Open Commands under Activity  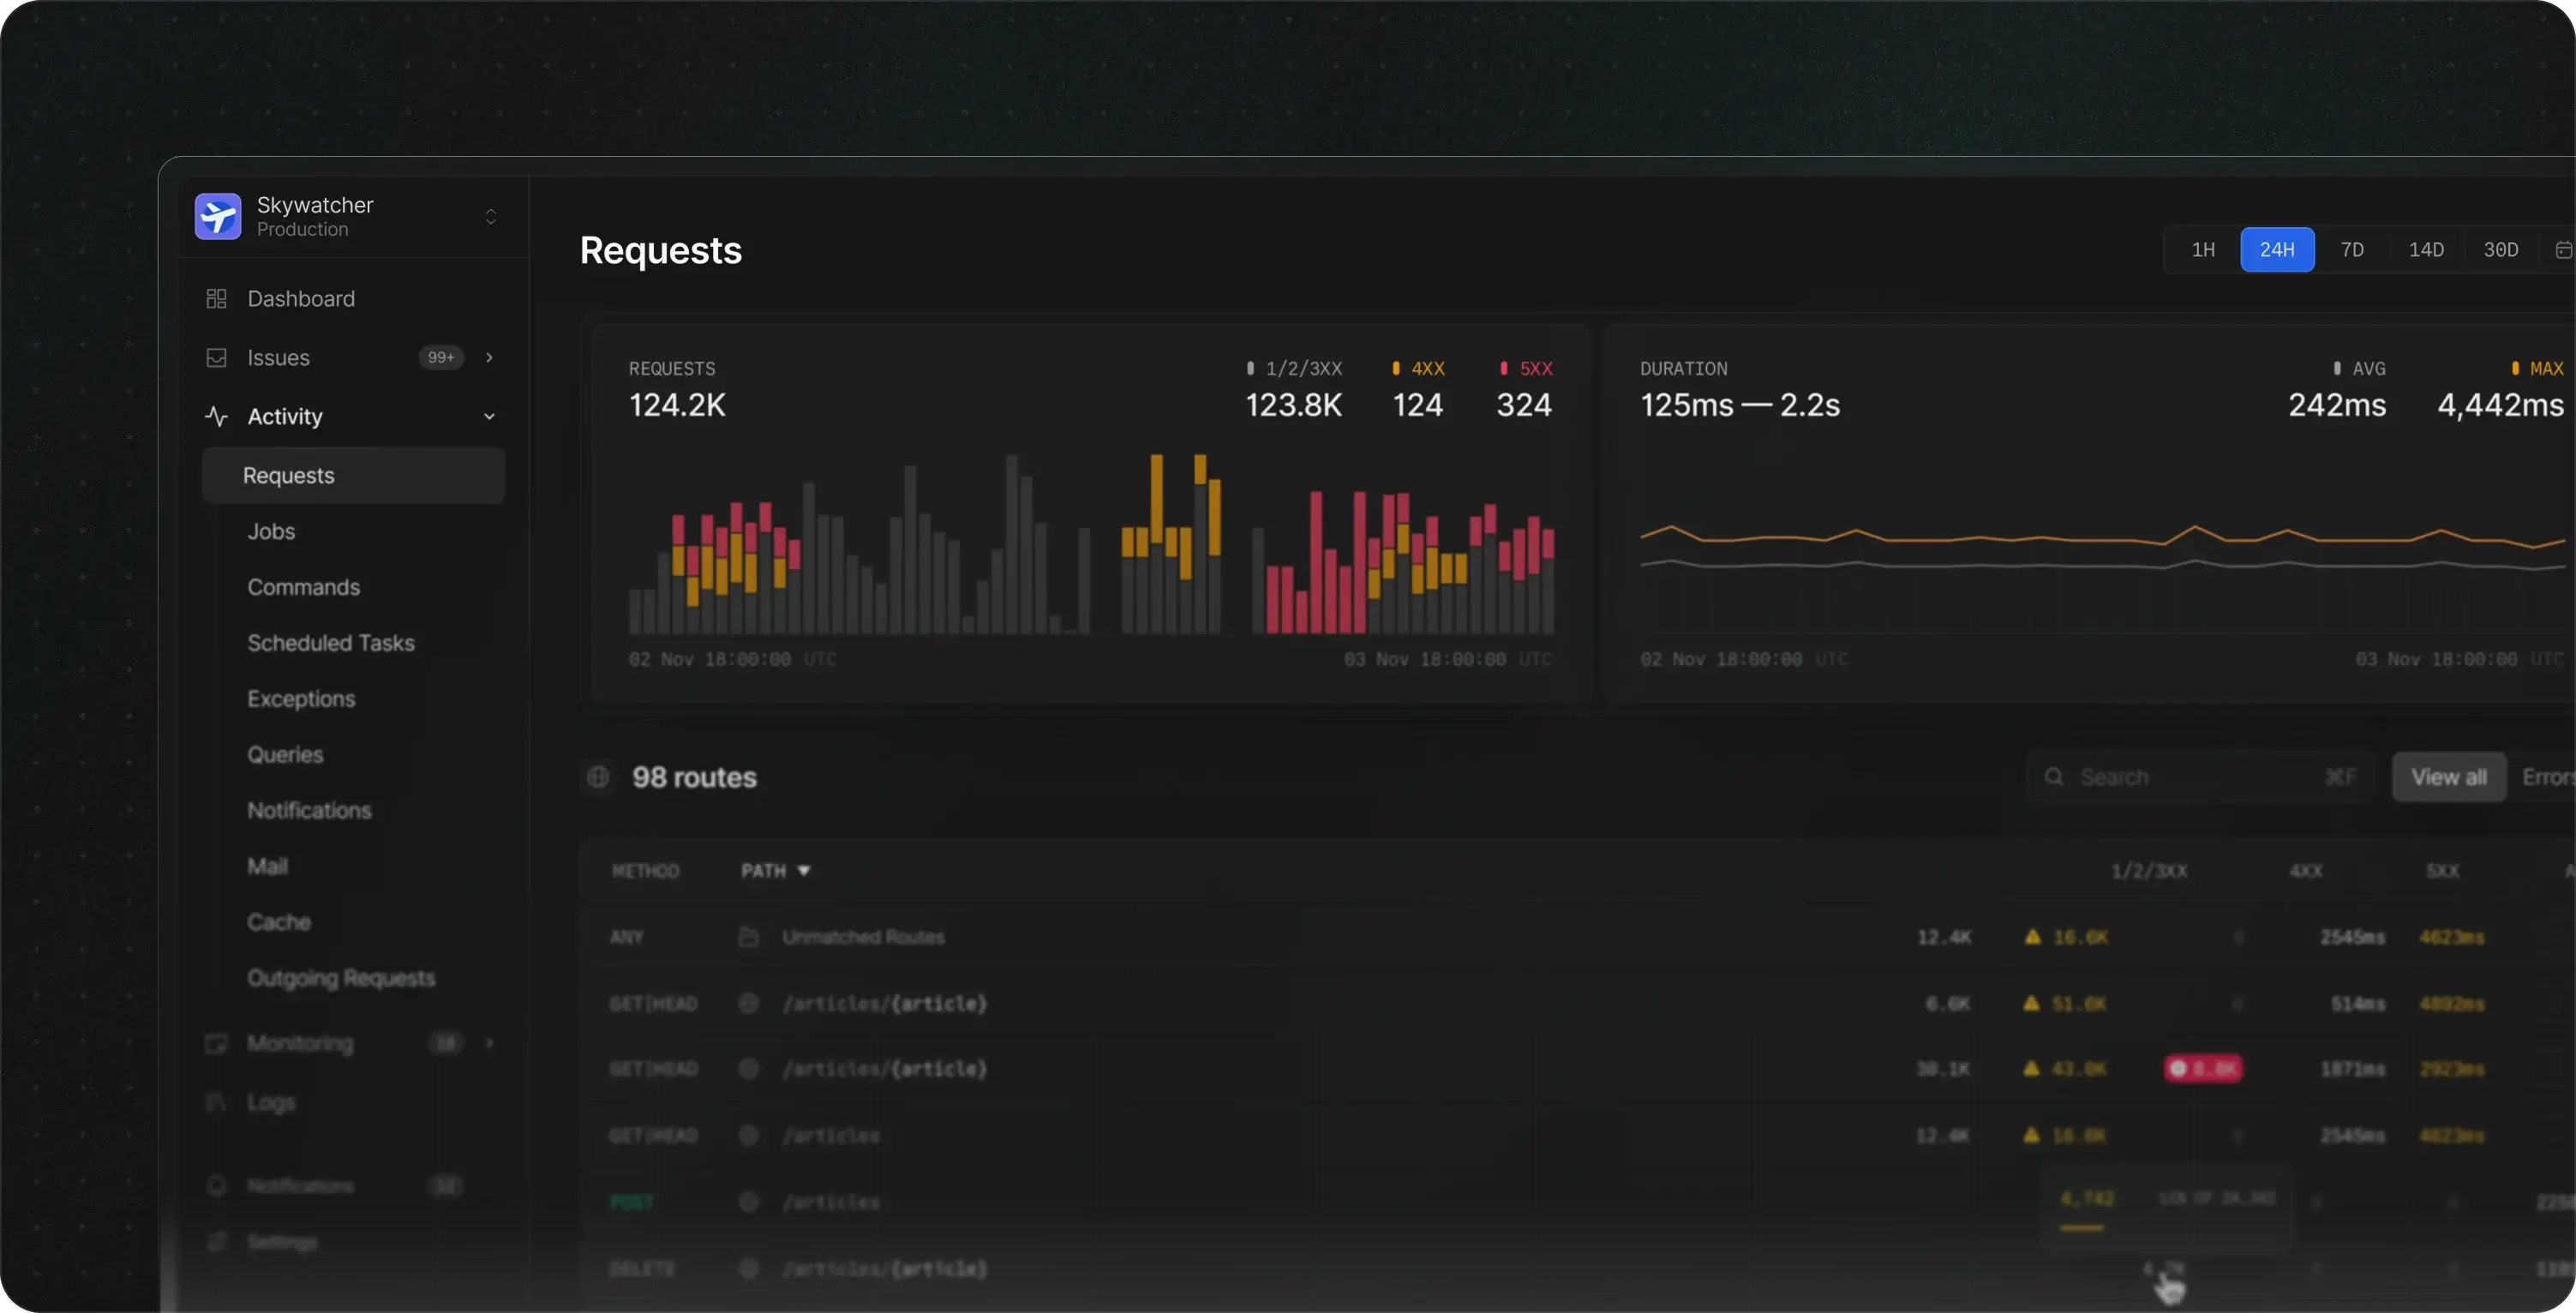(304, 588)
